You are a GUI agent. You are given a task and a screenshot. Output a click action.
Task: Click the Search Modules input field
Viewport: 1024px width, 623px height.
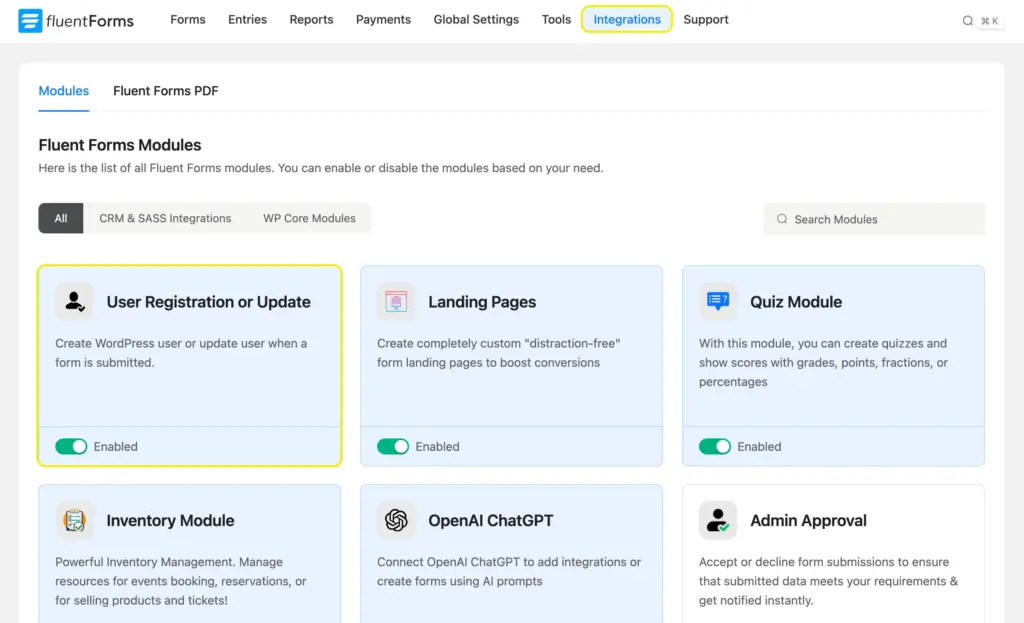click(874, 218)
